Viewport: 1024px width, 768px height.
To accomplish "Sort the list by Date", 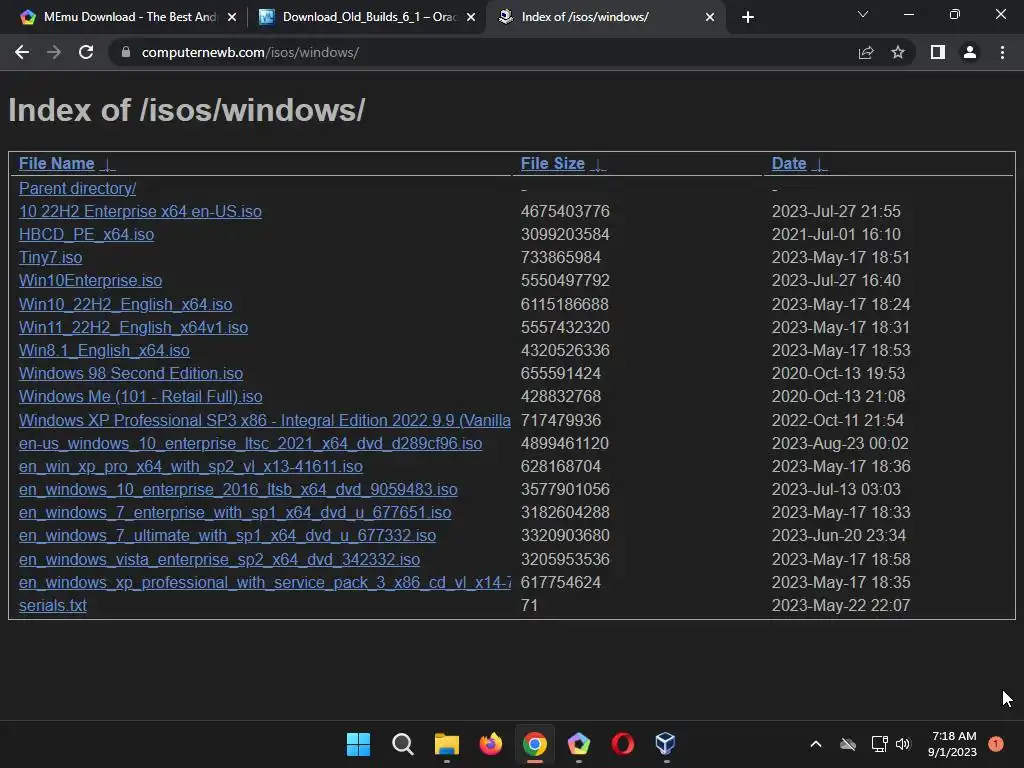I will (x=789, y=163).
